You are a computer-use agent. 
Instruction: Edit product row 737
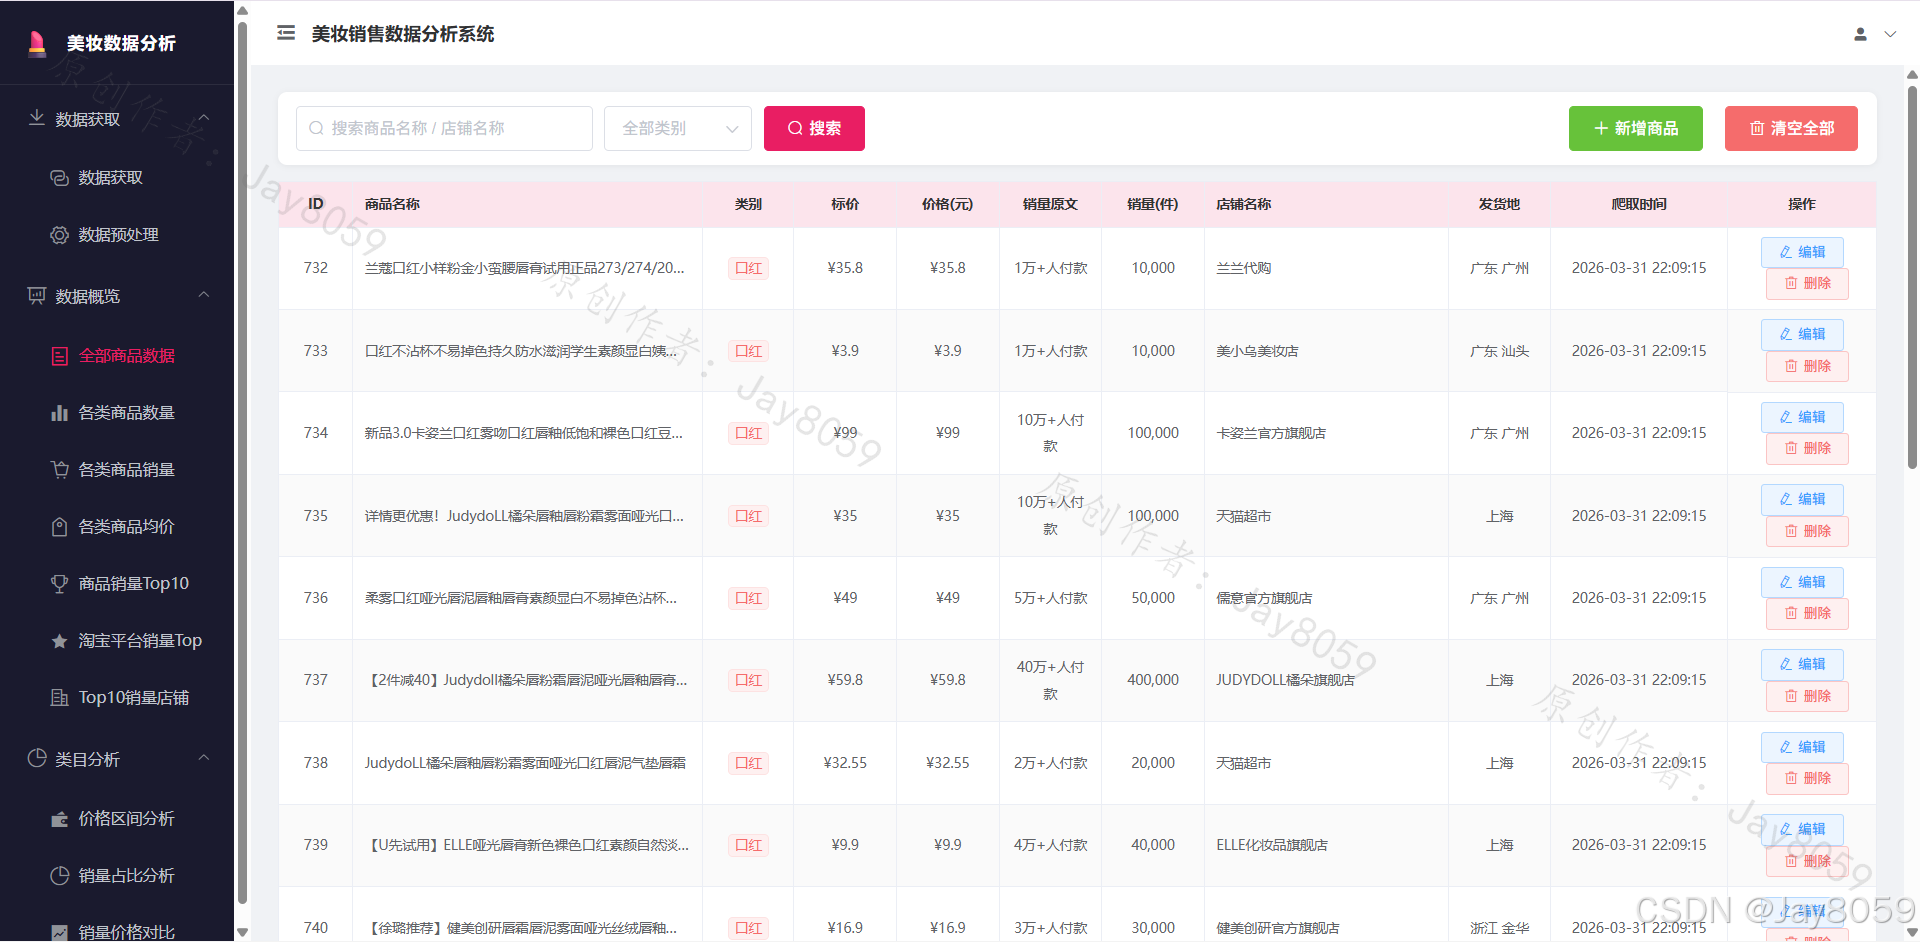pos(1802,664)
